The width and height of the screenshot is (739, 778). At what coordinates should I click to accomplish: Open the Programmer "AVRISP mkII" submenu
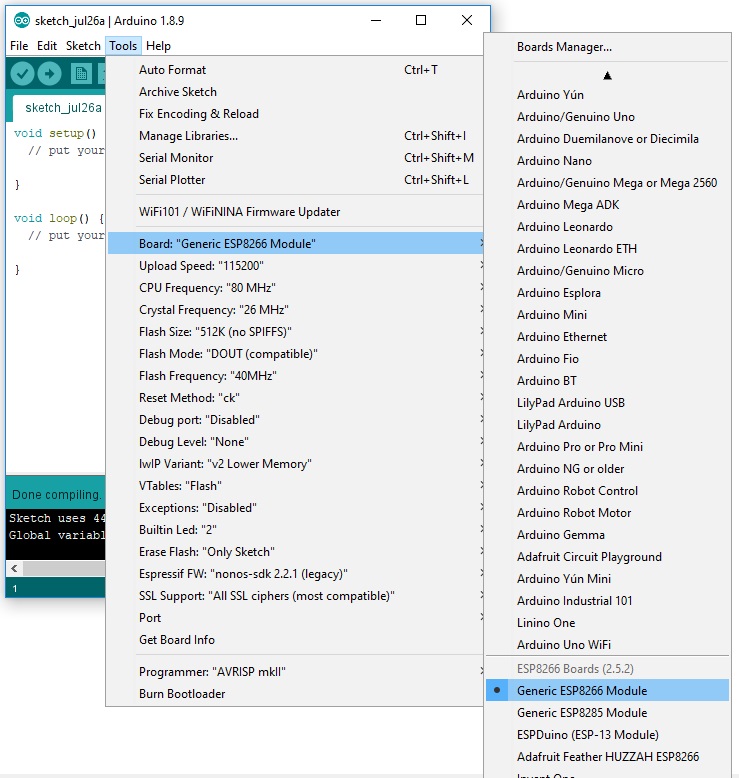[x=295, y=671]
